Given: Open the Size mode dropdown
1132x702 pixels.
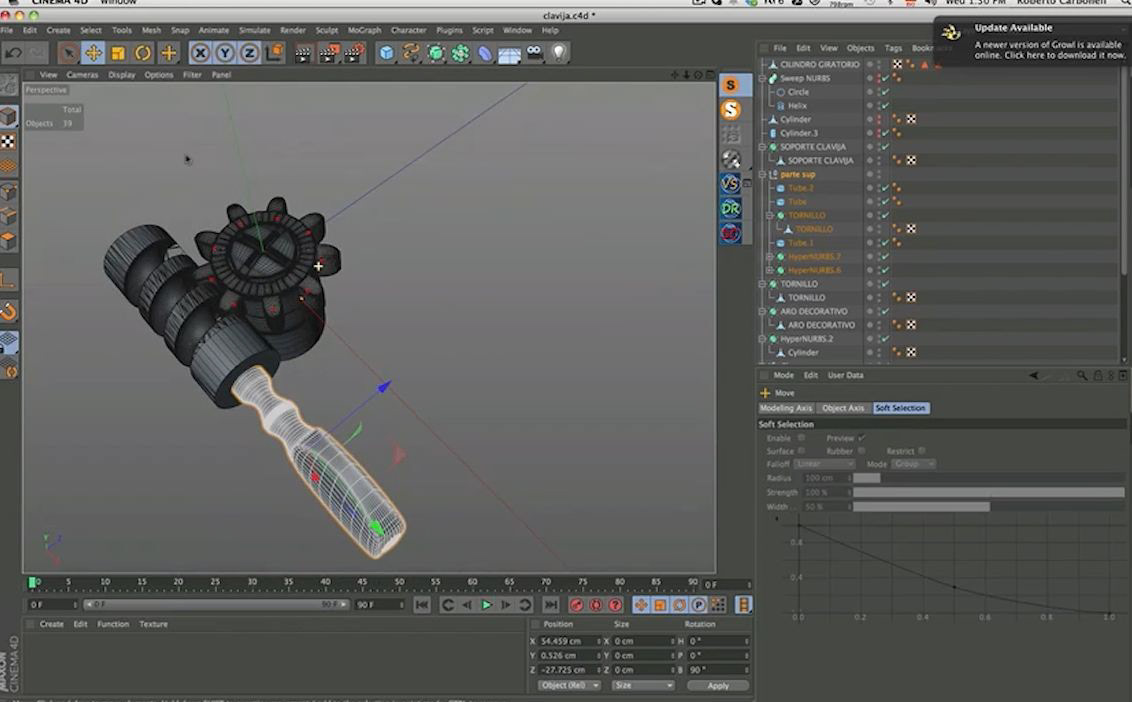Looking at the screenshot, I should (643, 685).
